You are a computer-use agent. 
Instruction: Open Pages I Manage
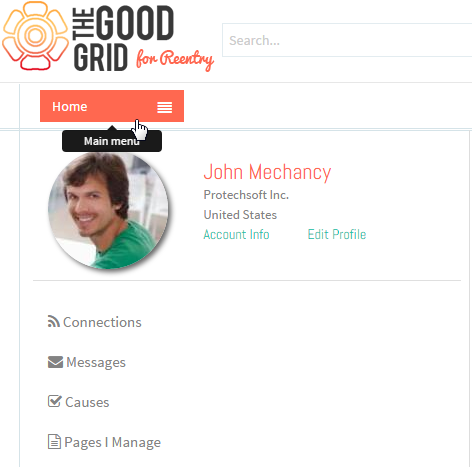(112, 442)
